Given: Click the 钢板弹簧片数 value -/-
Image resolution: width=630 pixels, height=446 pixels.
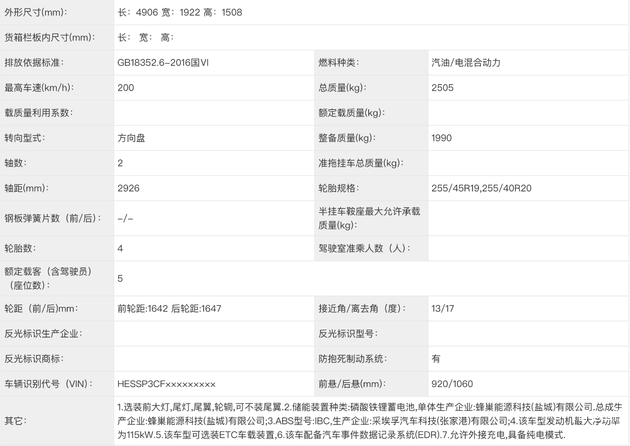Looking at the screenshot, I should [125, 217].
